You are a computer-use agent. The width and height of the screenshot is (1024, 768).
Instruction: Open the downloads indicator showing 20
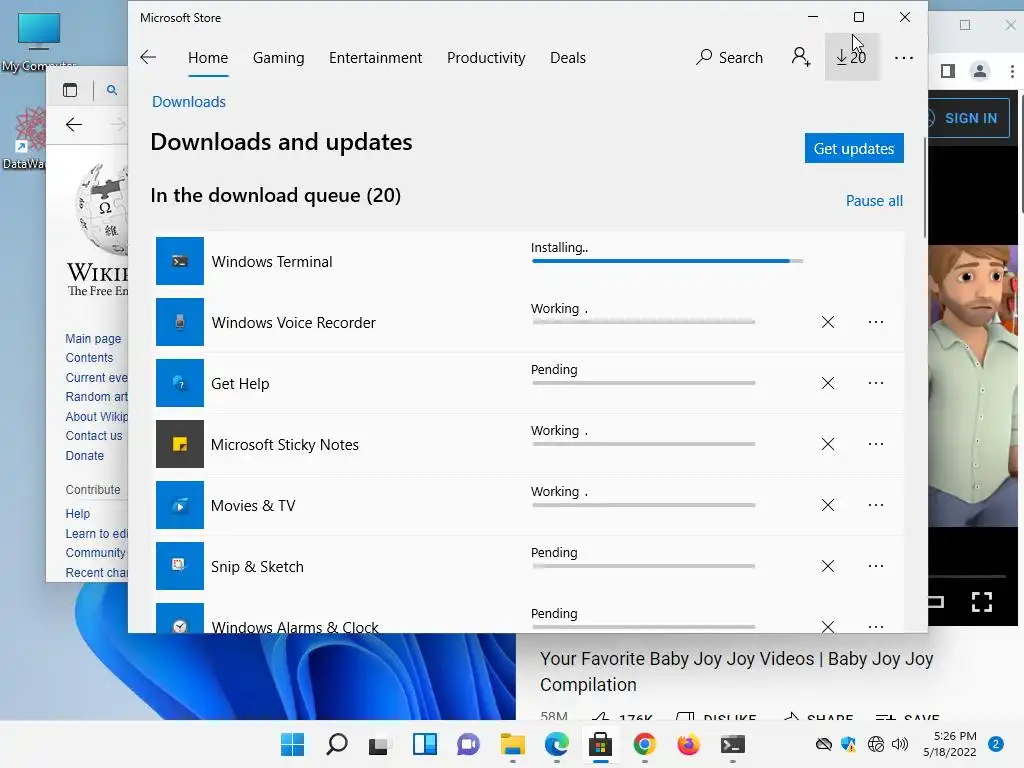(x=852, y=57)
